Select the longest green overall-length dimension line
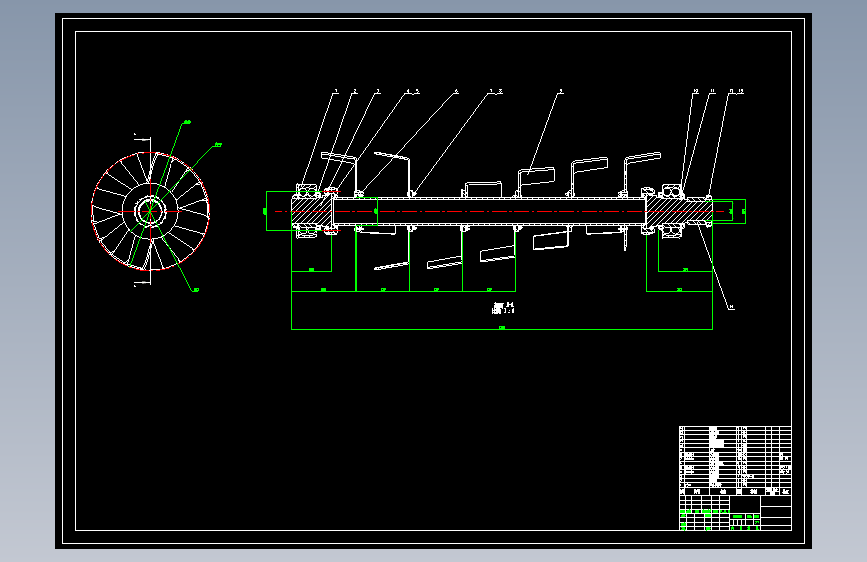 click(x=502, y=329)
